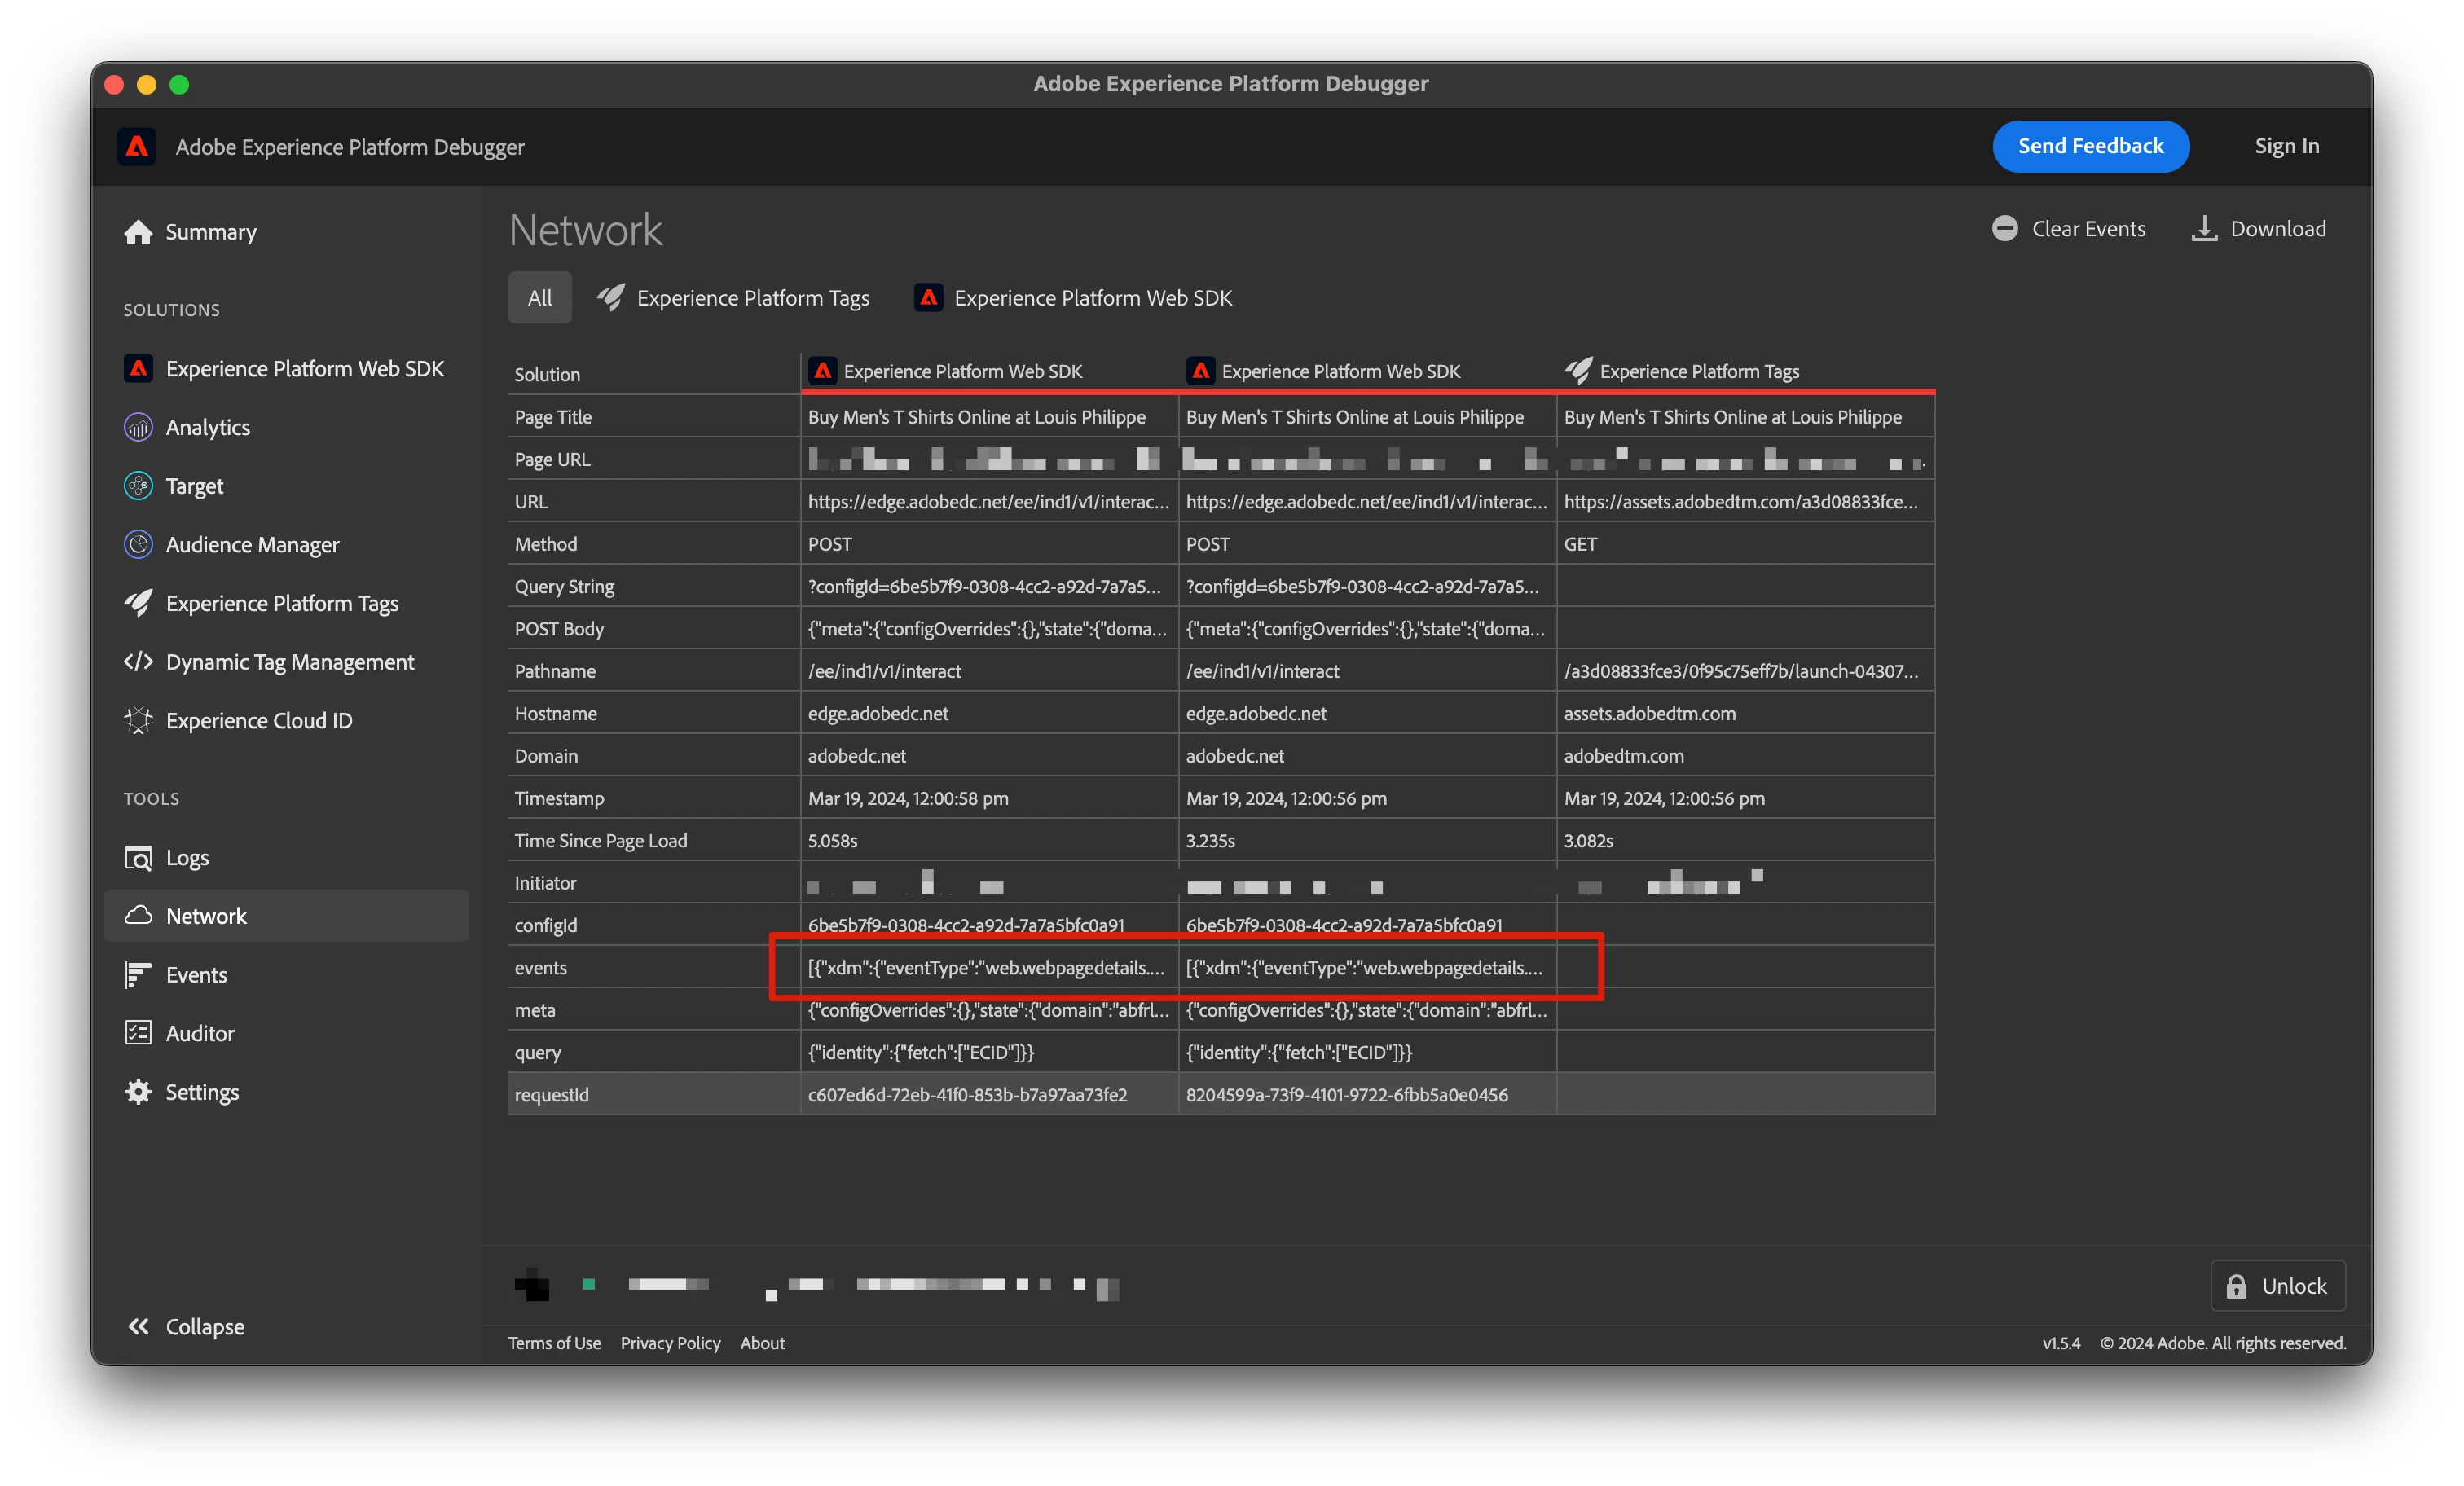Click the Events tool icon
The height and width of the screenshot is (1486, 2464).
pos(138,975)
